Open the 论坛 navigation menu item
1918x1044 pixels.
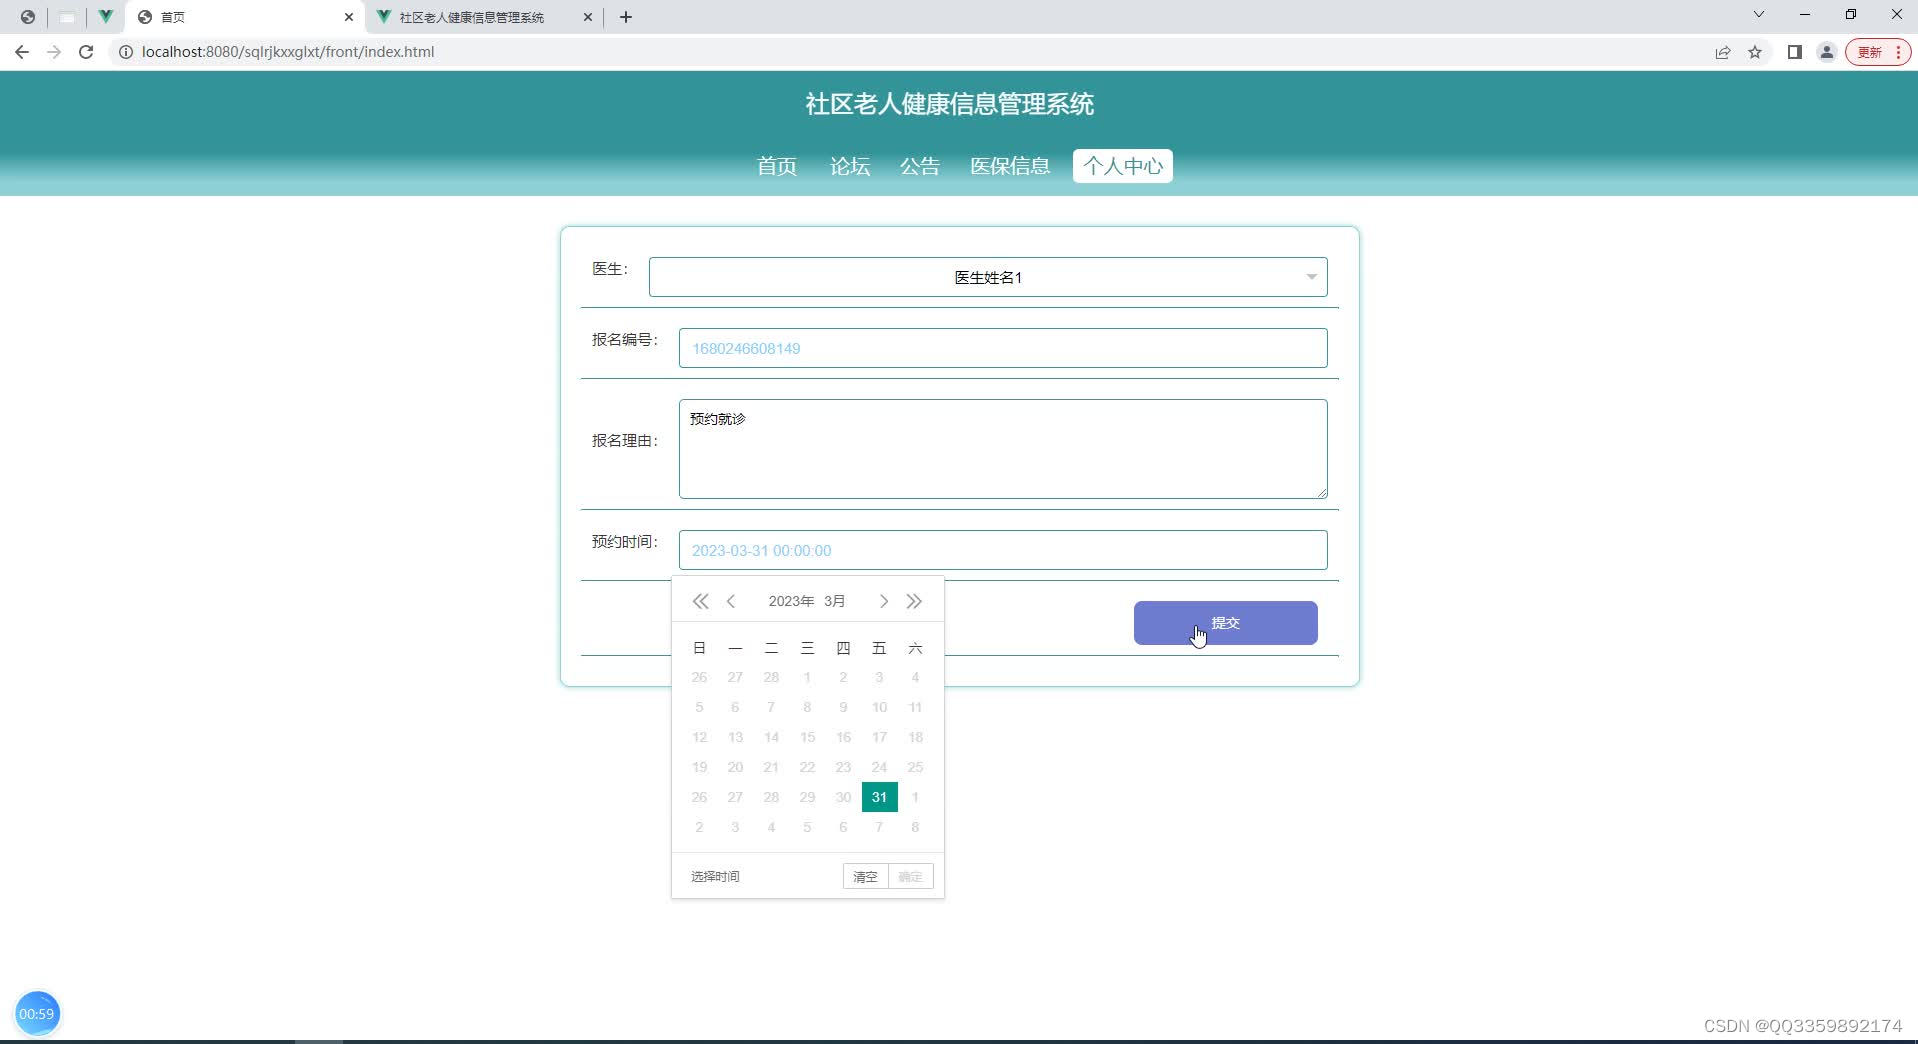tap(850, 166)
